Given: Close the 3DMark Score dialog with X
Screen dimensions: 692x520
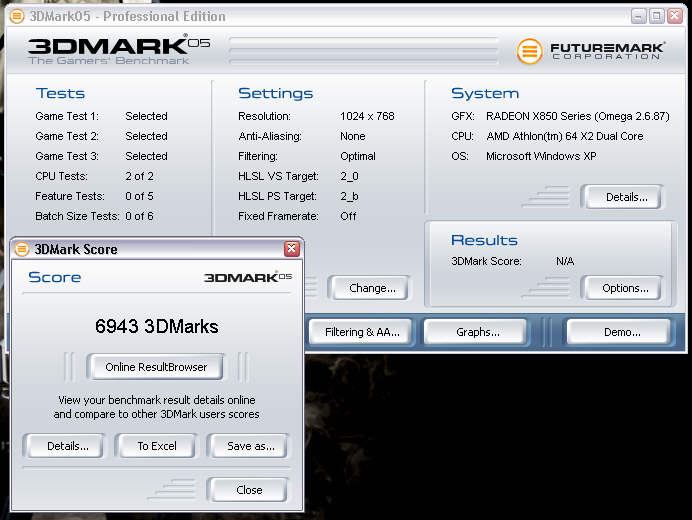Looking at the screenshot, I should tap(292, 249).
